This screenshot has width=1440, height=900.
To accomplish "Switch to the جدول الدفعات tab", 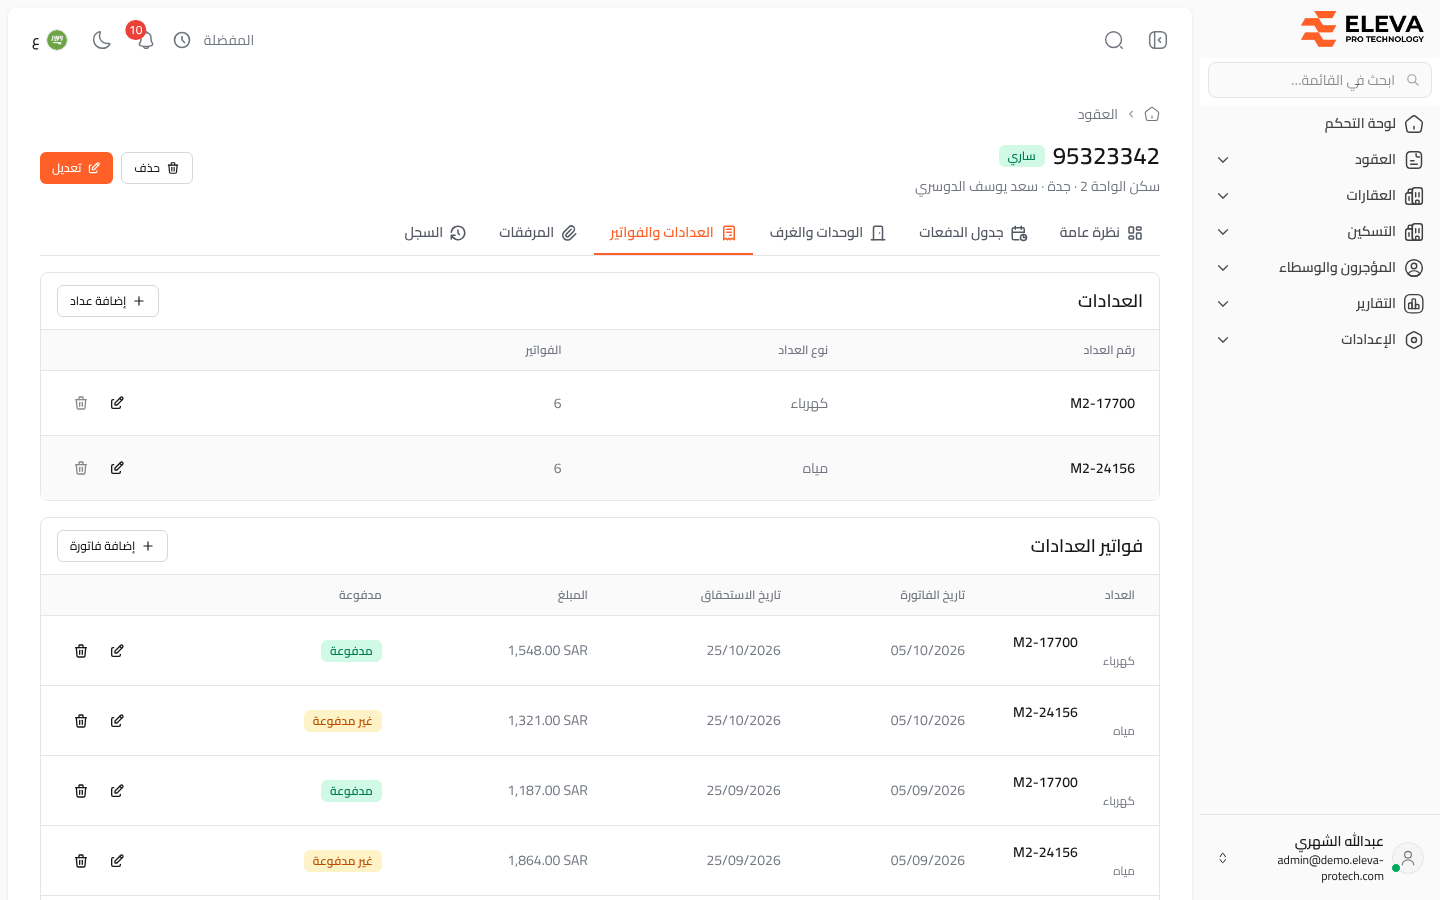I will click(x=973, y=233).
